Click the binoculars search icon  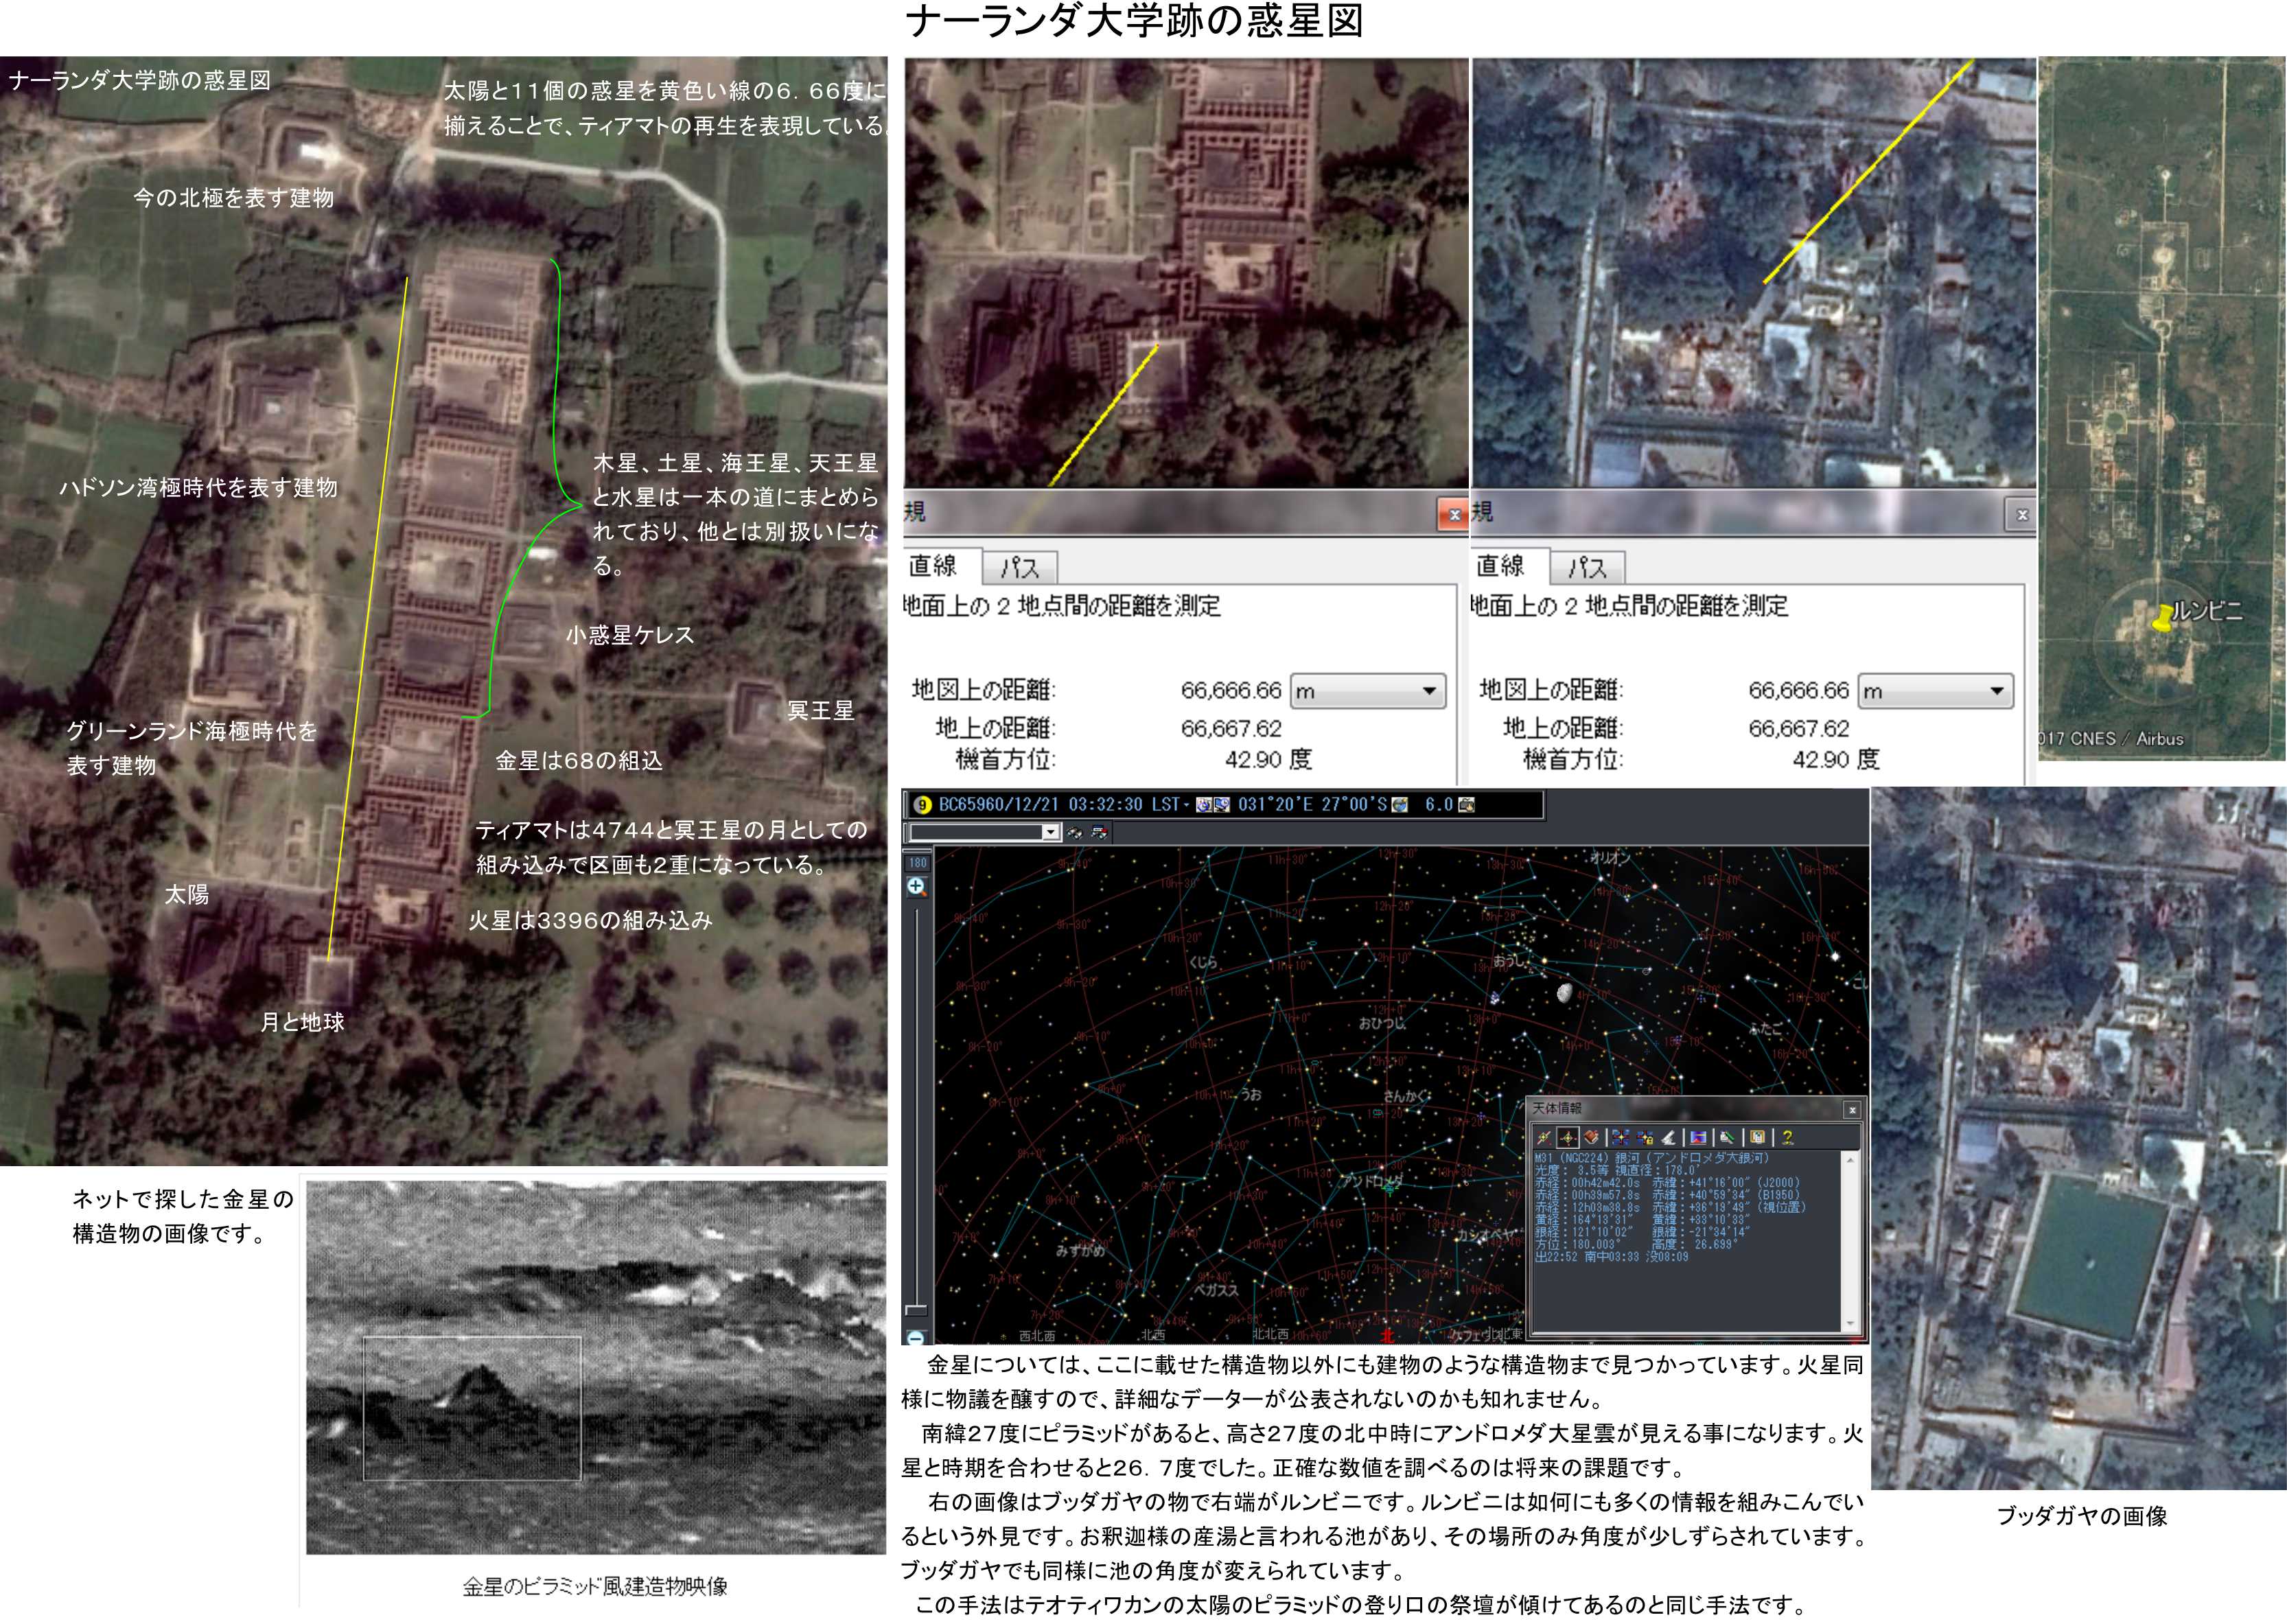1074,832
